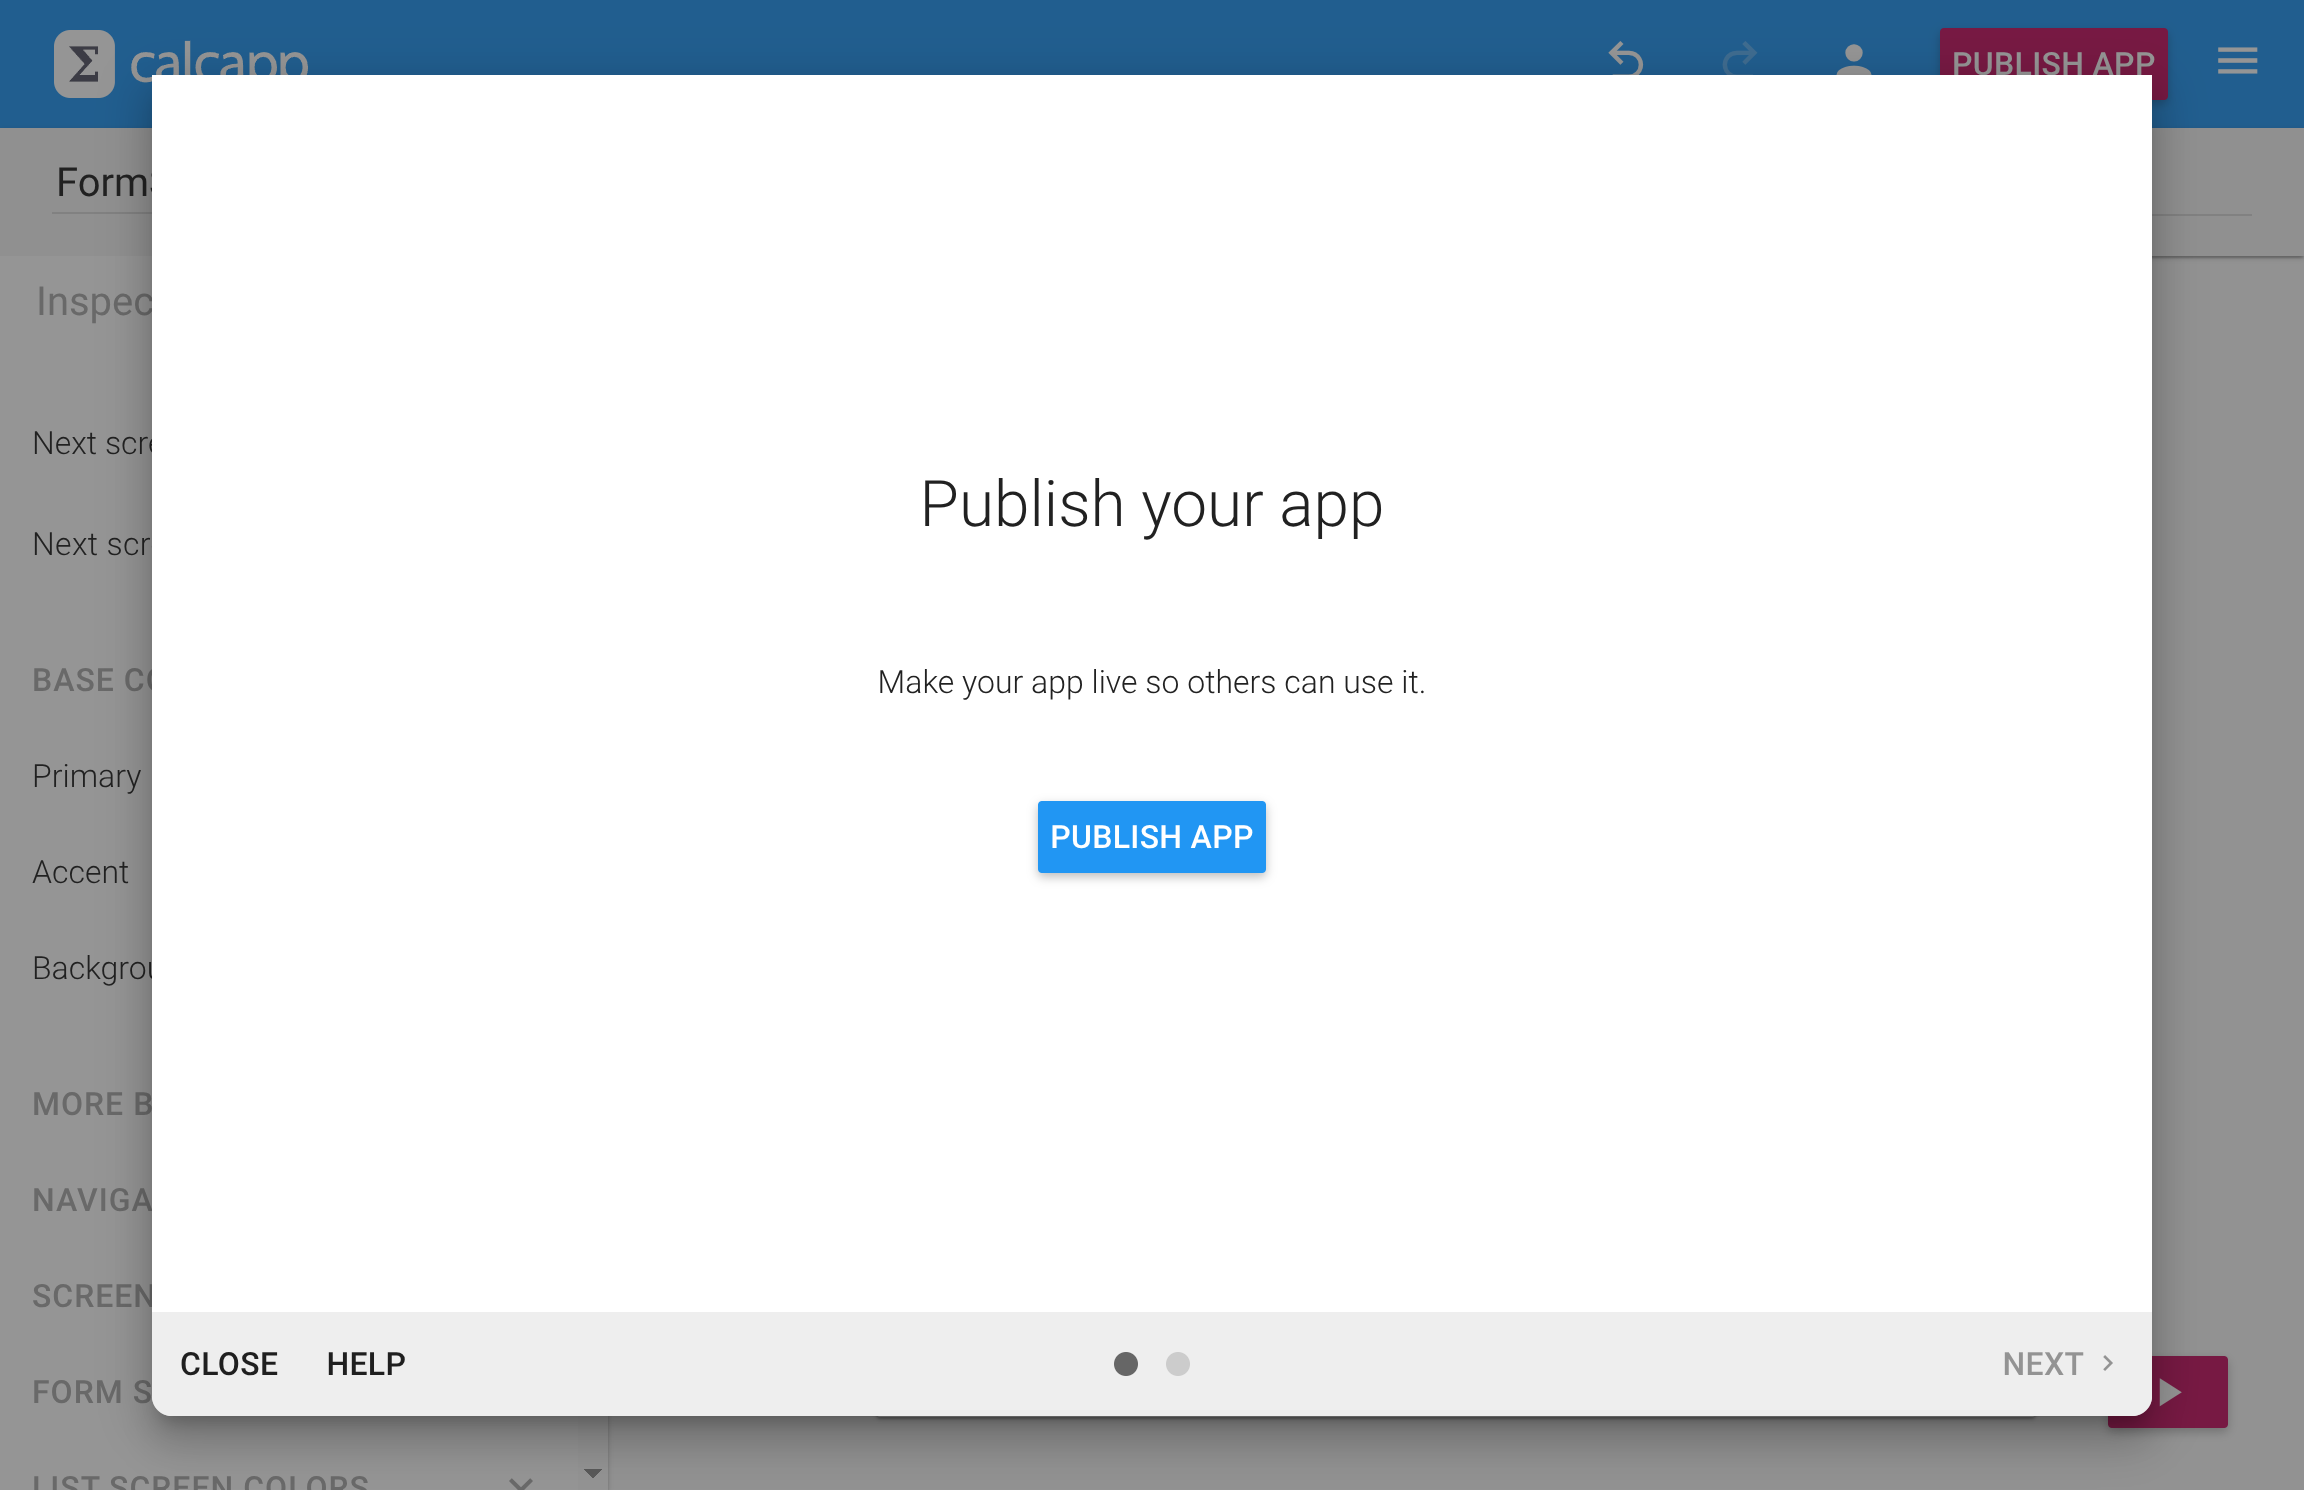Select the second page indicator dot

[x=1178, y=1364]
